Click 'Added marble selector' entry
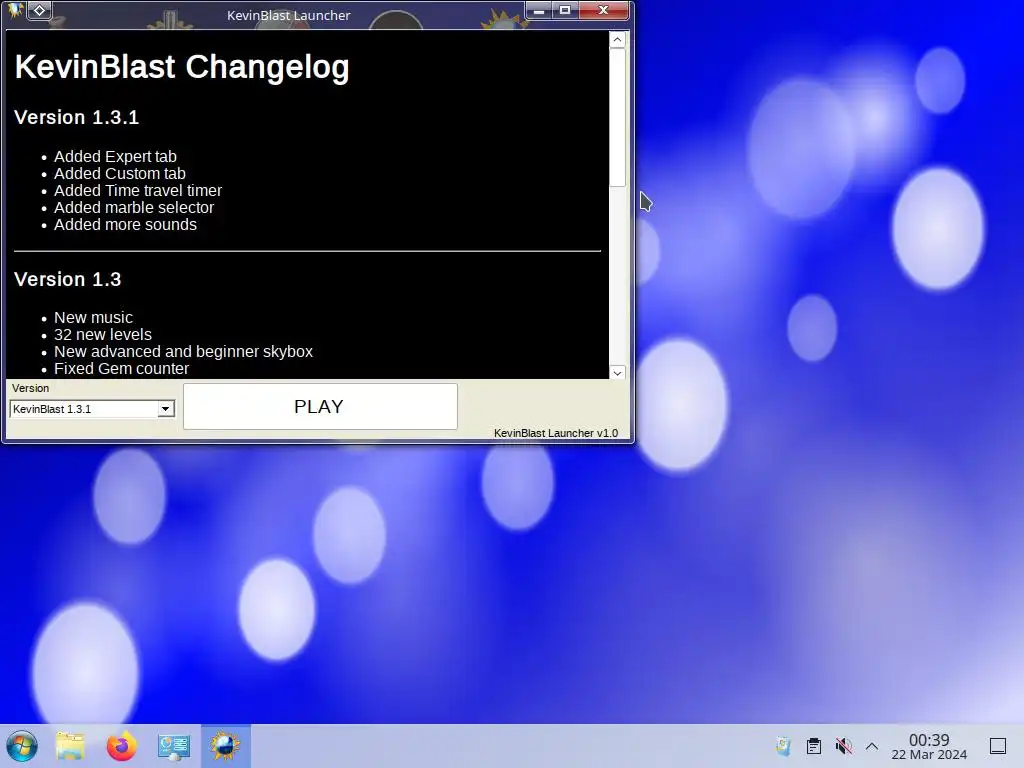The image size is (1024, 768). coord(134,208)
